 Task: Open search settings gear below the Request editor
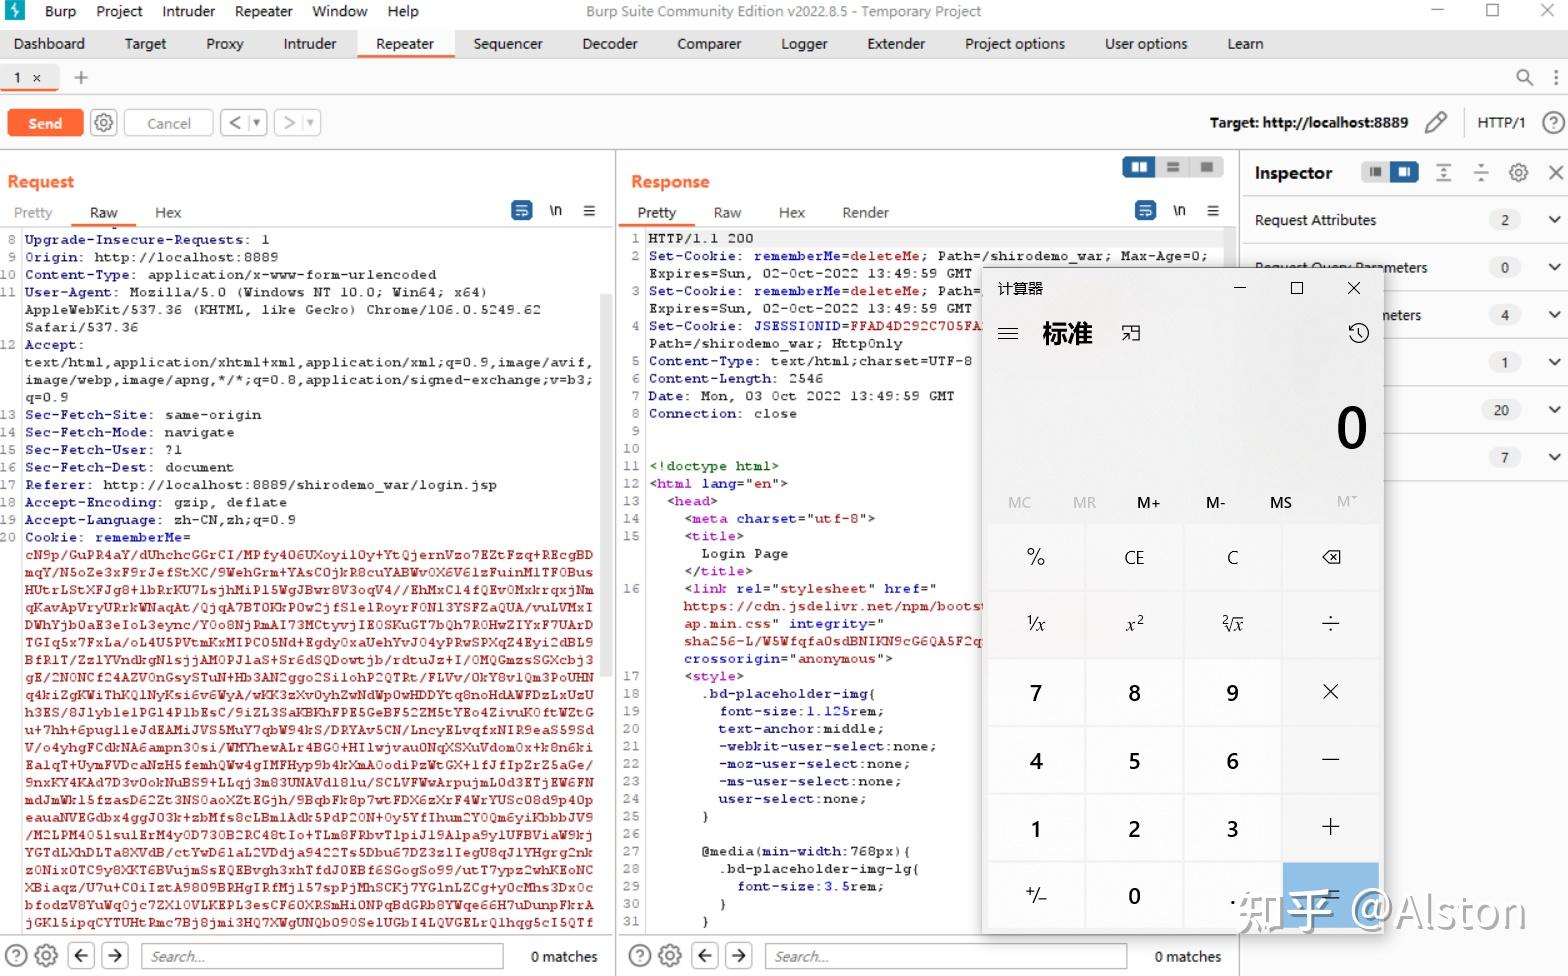(x=46, y=955)
